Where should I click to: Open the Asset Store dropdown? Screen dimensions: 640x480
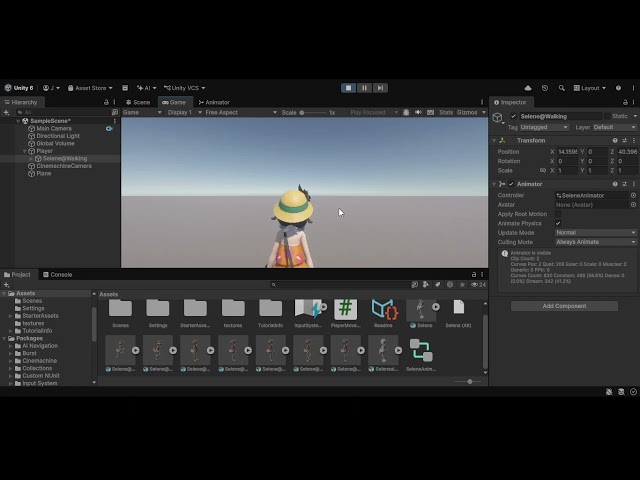click(x=90, y=88)
